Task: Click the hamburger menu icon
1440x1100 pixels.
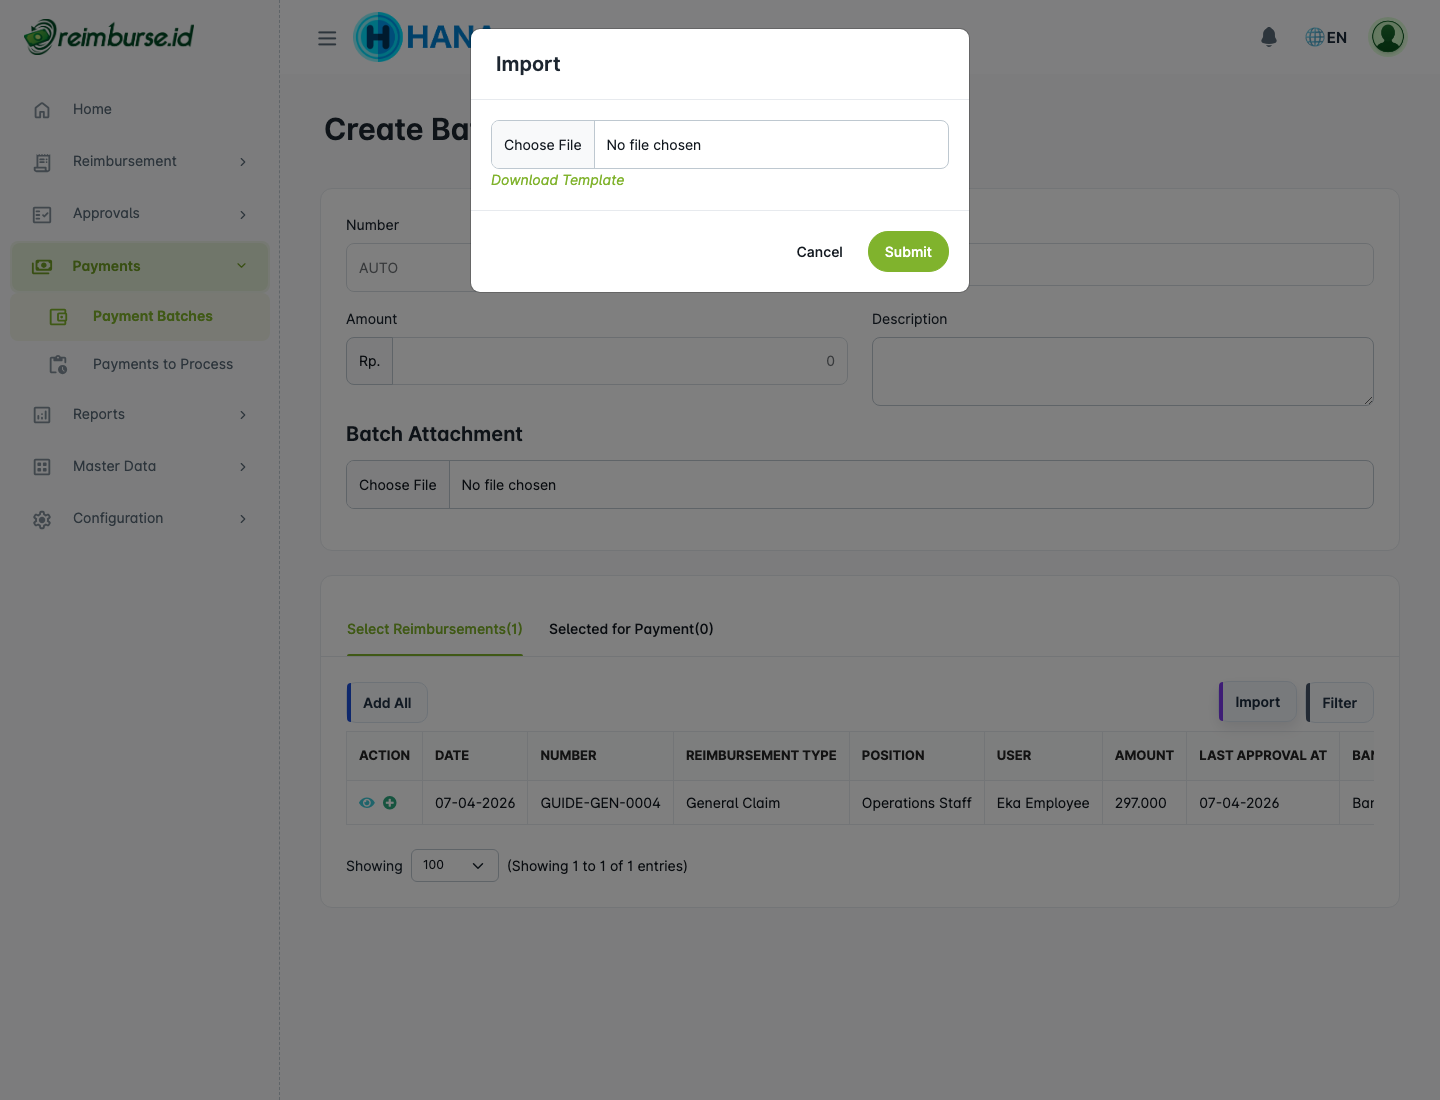Action: [x=326, y=37]
